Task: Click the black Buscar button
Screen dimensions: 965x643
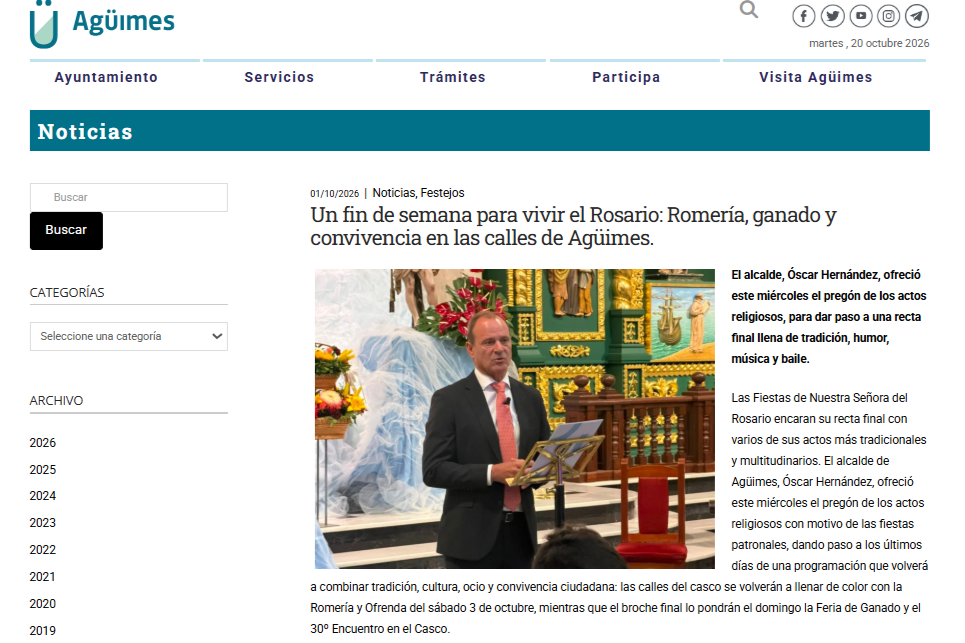Action: point(66,231)
